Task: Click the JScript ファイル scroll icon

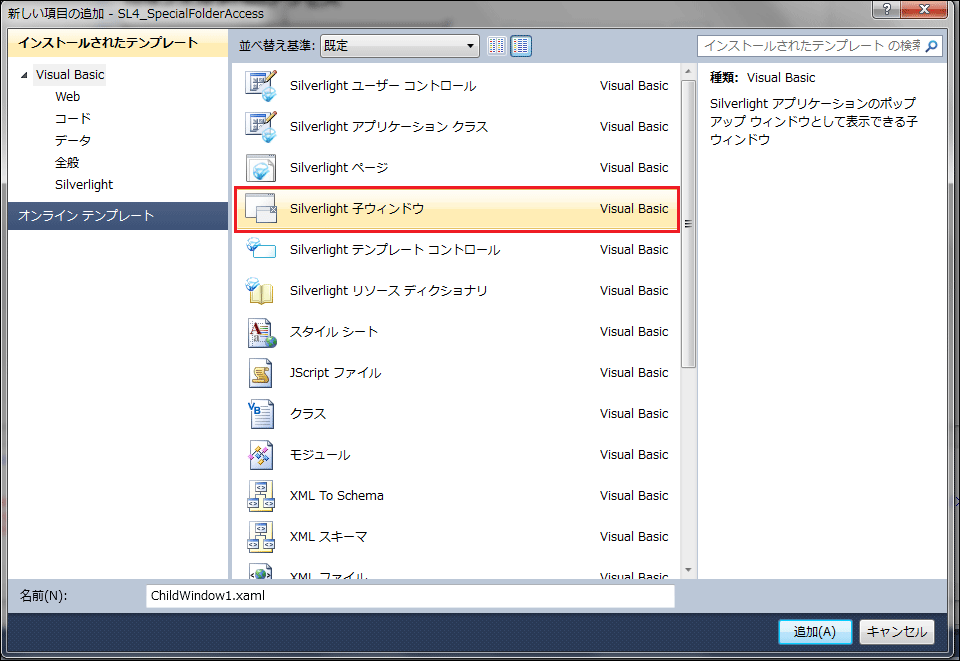Action: [260, 373]
